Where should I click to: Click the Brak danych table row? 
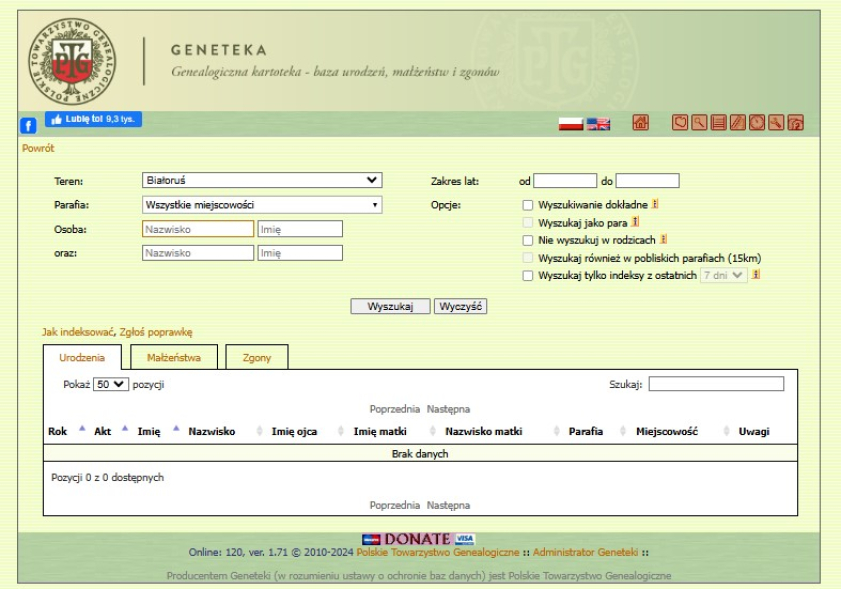[x=420, y=454]
